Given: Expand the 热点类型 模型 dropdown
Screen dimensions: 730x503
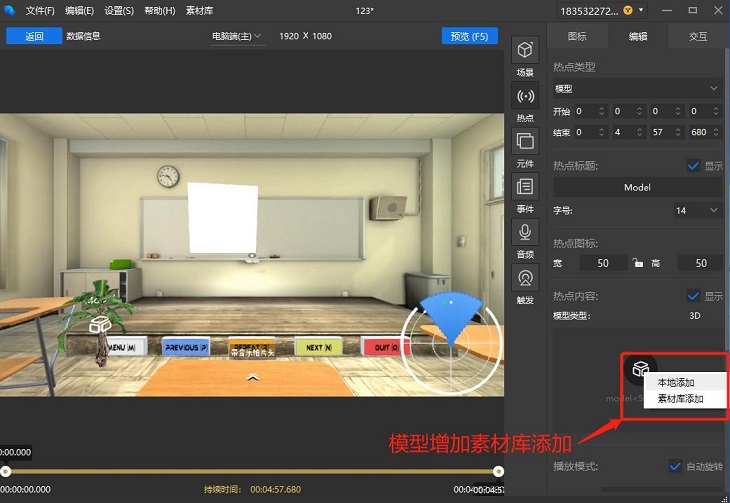Looking at the screenshot, I should pos(636,89).
